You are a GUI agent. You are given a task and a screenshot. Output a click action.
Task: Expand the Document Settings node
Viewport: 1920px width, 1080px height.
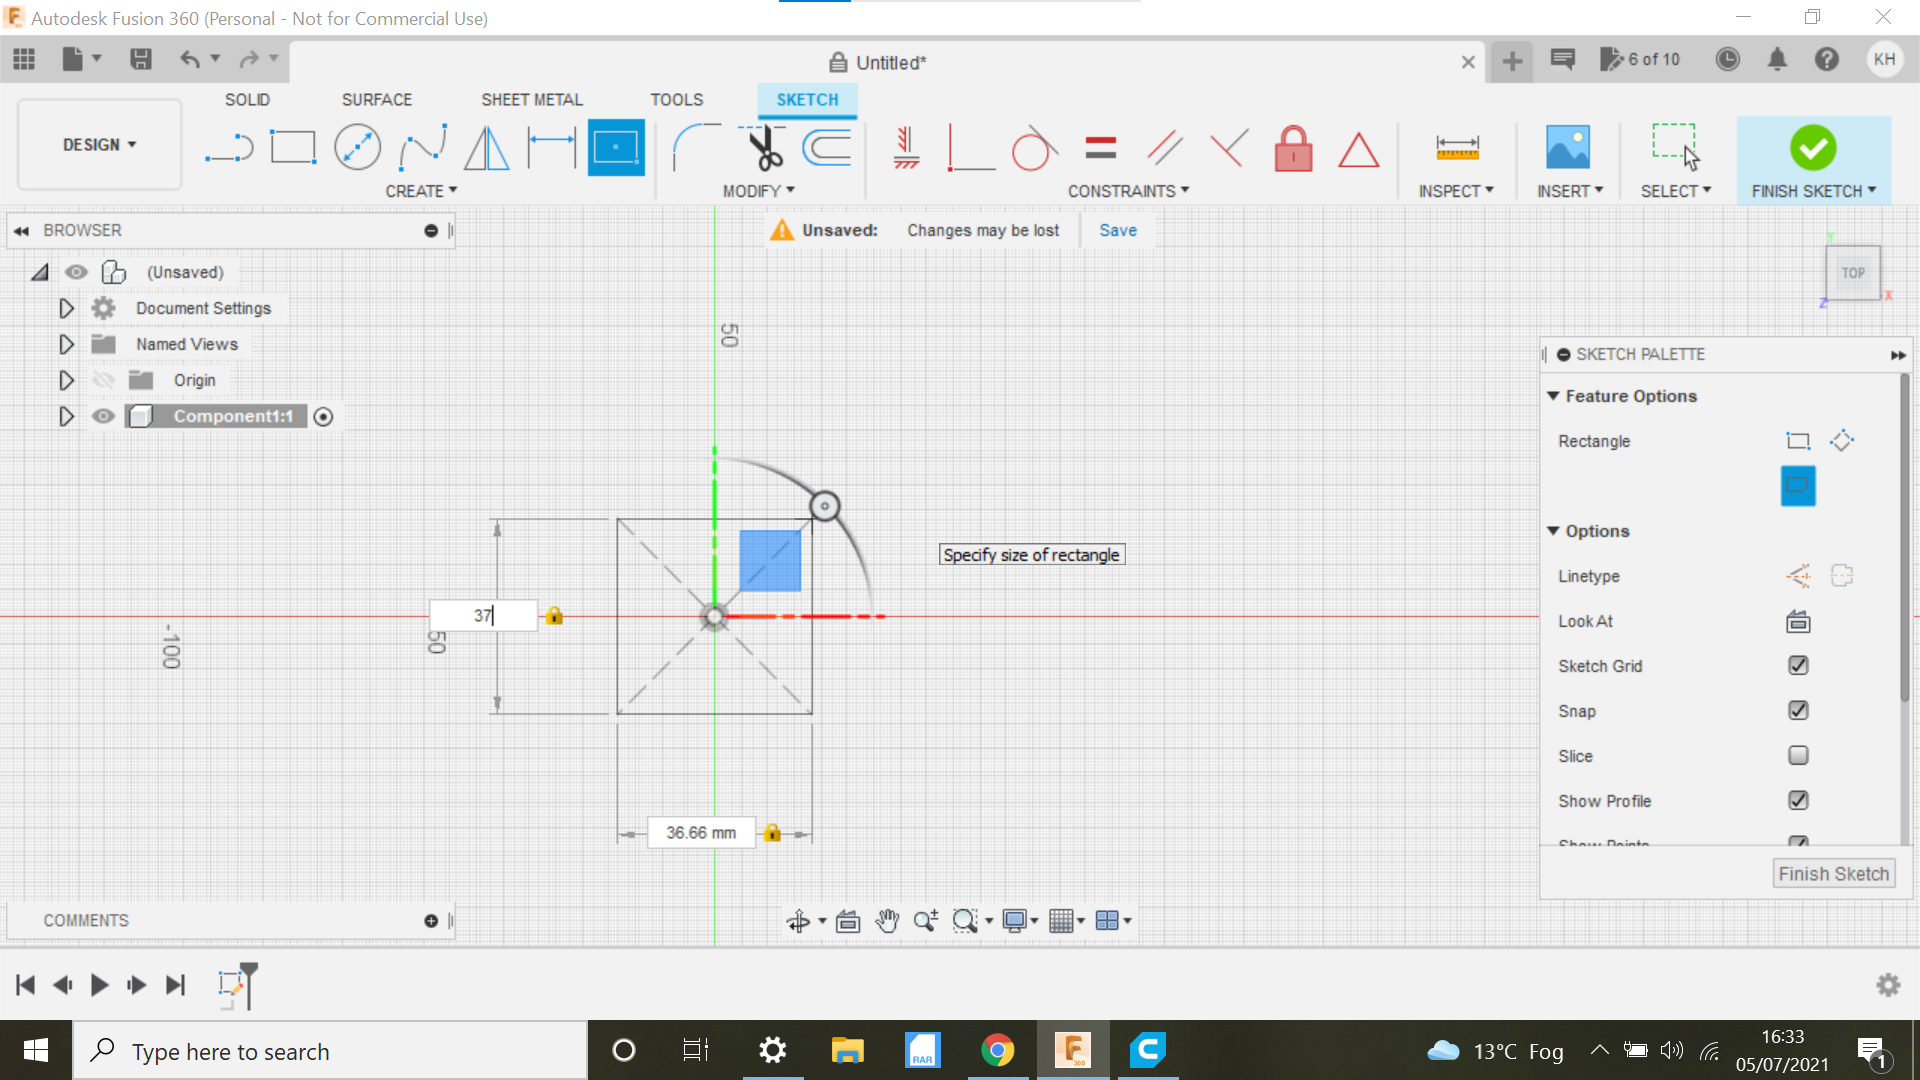click(x=66, y=307)
